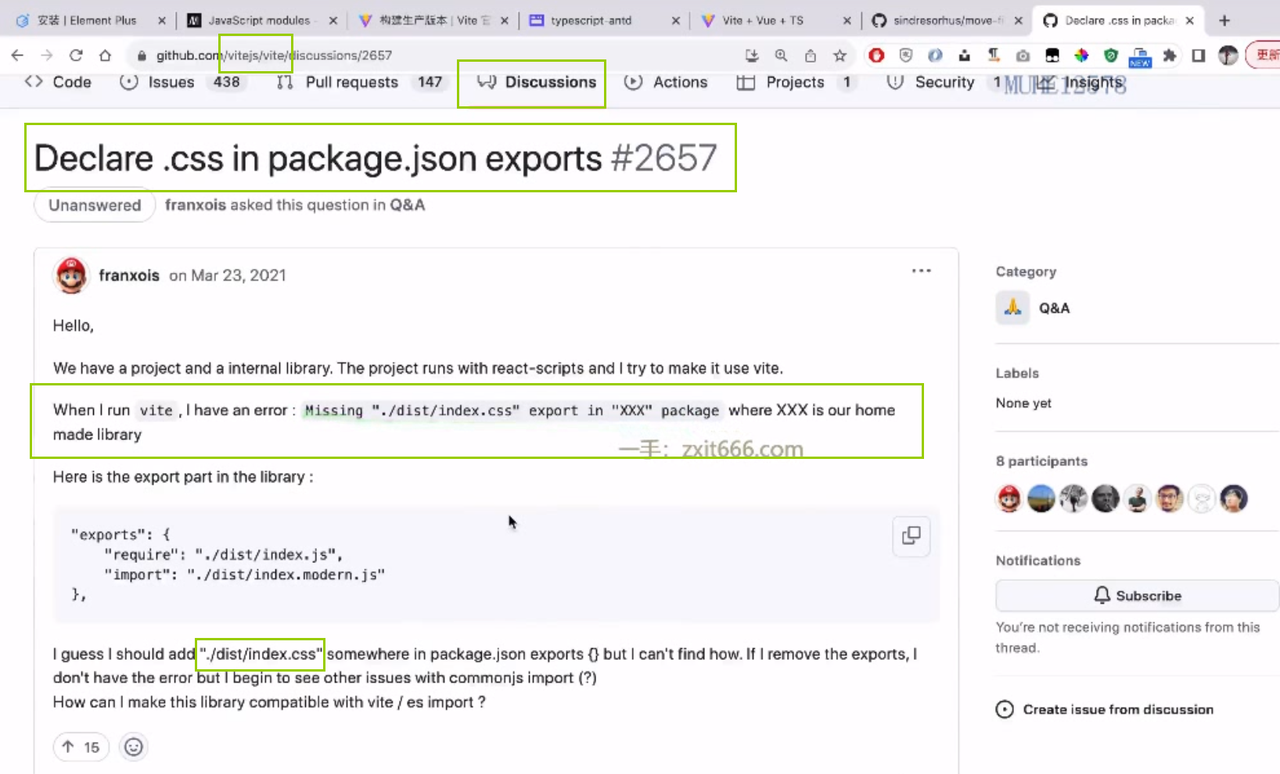Subscribe to thread notifications
Screen dimensions: 1280x774
tap(1137, 595)
